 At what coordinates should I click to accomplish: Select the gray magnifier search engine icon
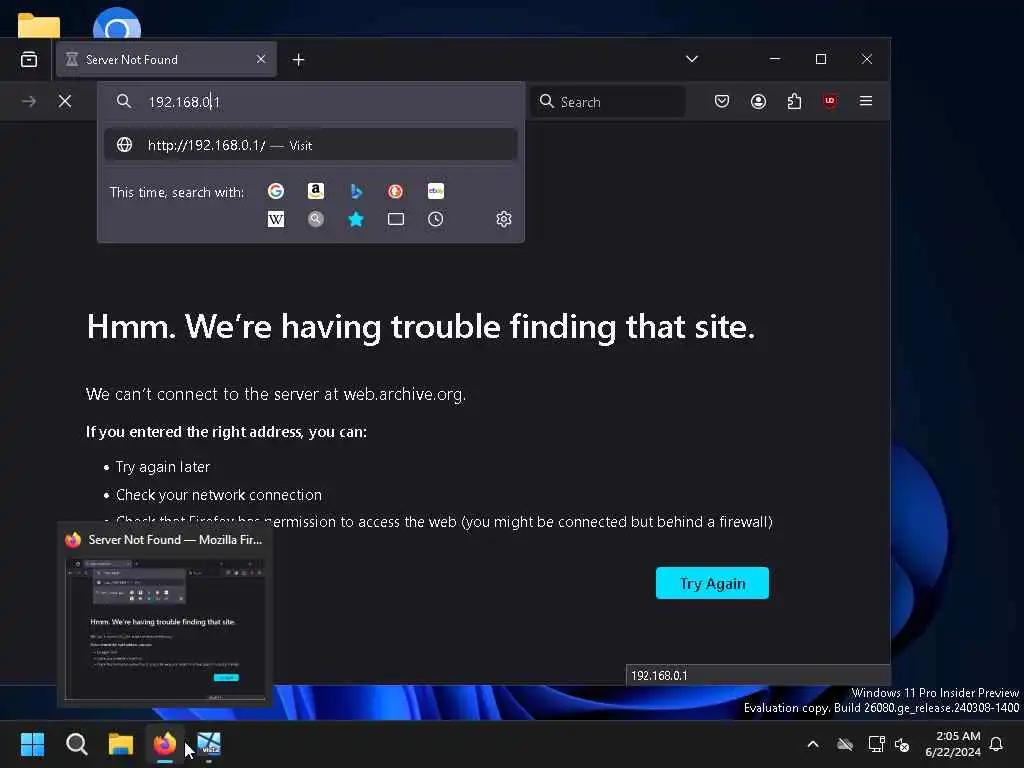pyautogui.click(x=316, y=219)
